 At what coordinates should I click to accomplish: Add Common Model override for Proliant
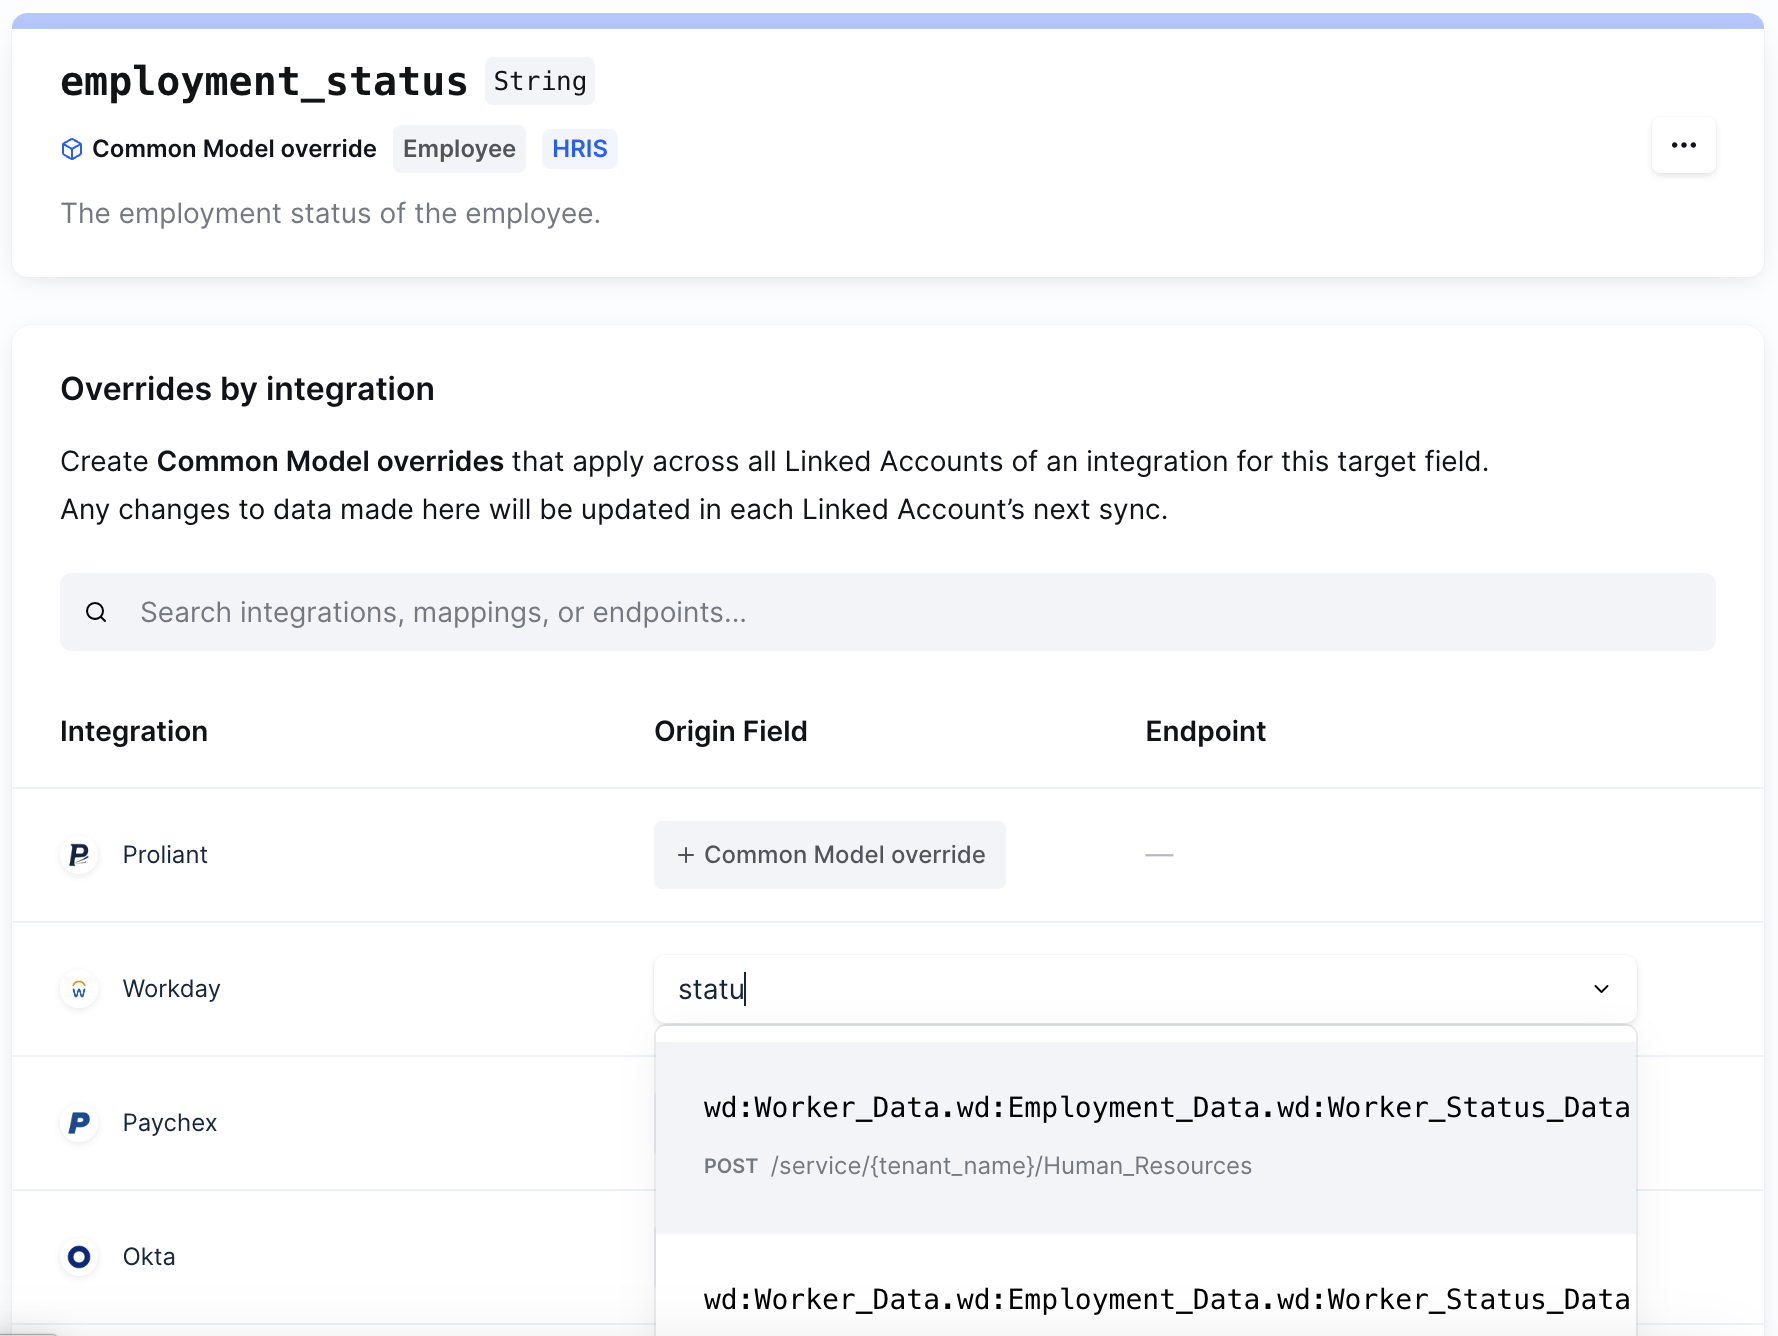click(x=829, y=855)
